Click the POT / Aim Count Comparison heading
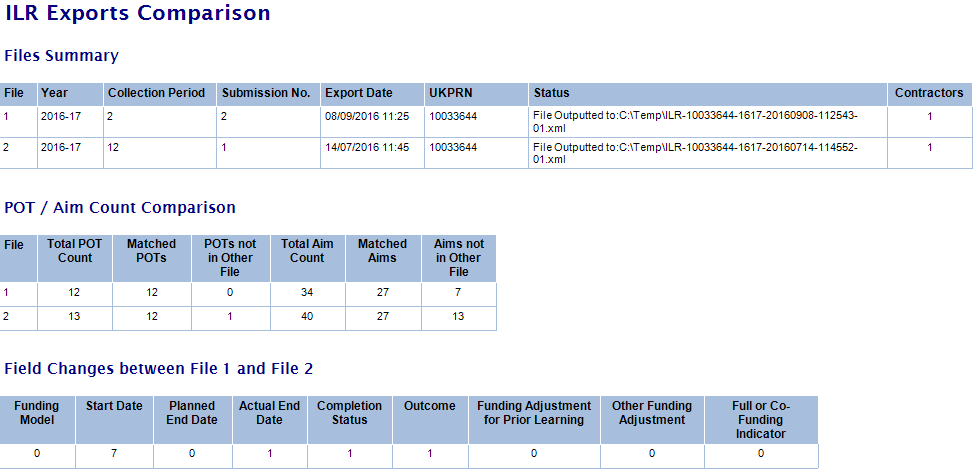 (120, 208)
